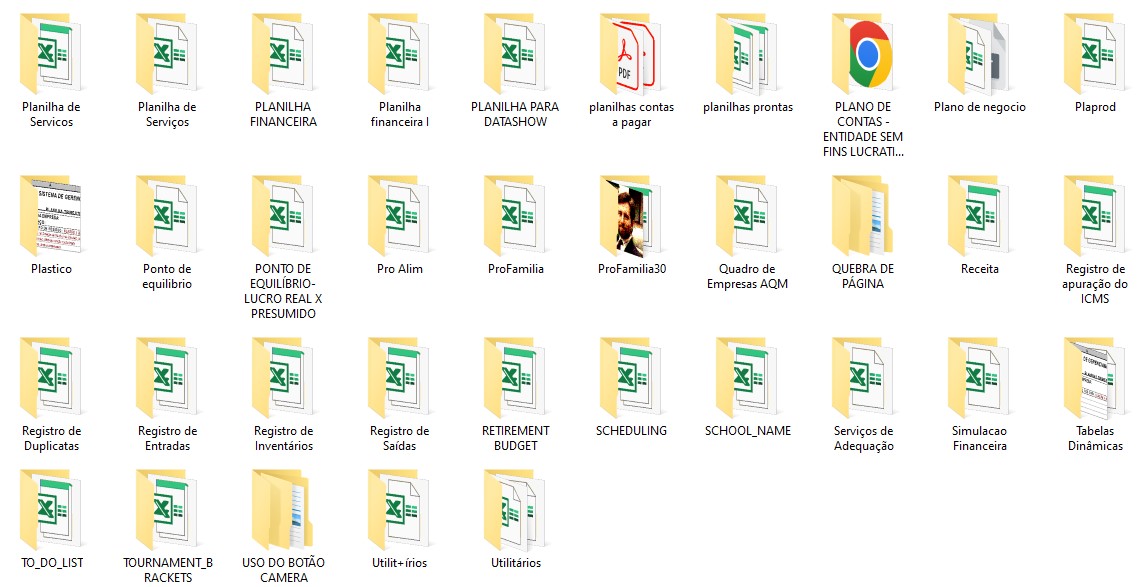
Task: Select the TOURNAMENT_BRACKETS folder icon
Action: (168, 508)
